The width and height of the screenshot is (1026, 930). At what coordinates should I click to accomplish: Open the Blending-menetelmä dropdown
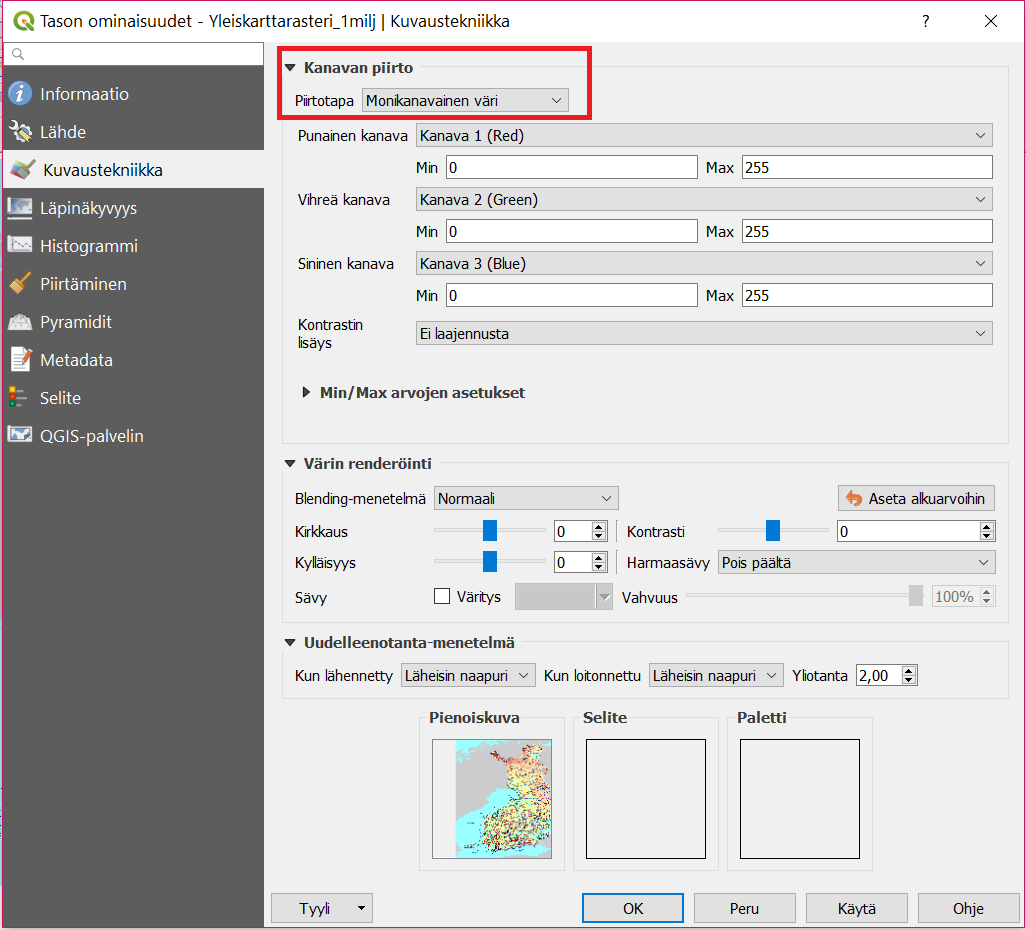526,498
